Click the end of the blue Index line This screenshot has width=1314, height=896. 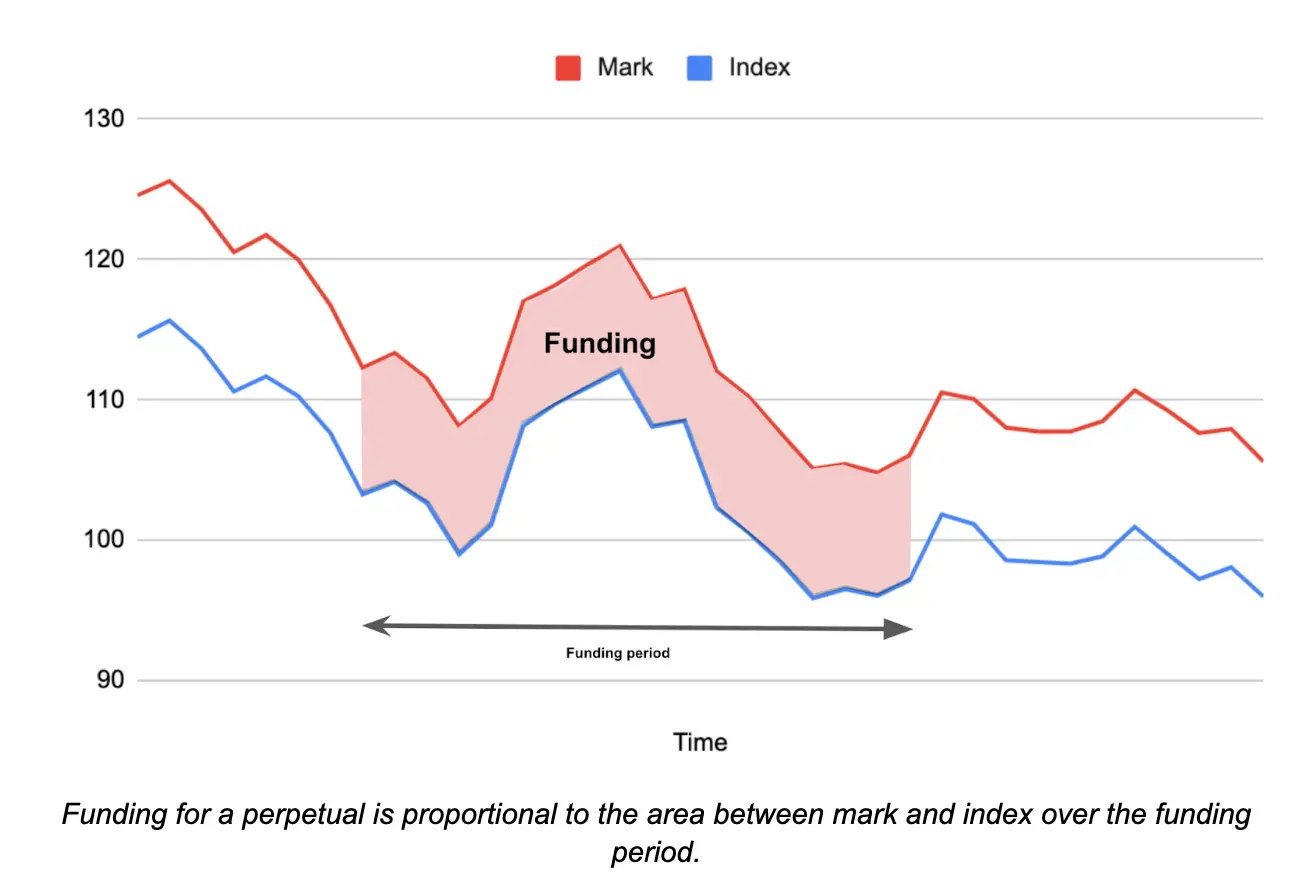[x=1262, y=595]
